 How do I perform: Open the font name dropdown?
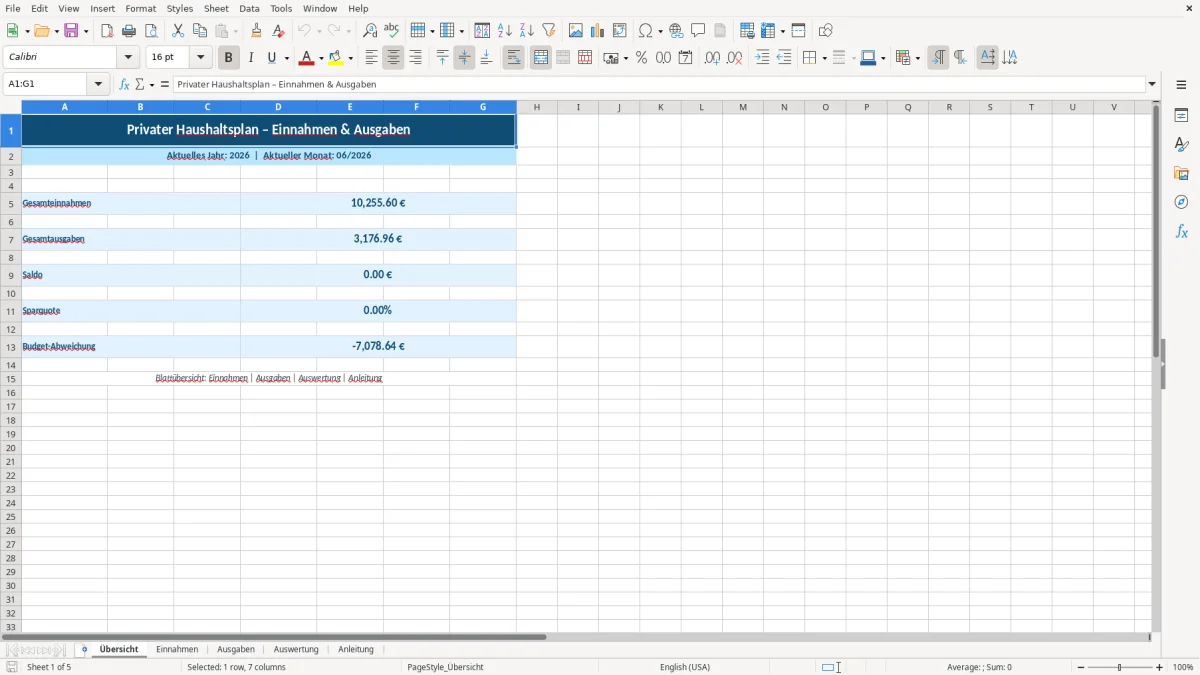pos(128,58)
